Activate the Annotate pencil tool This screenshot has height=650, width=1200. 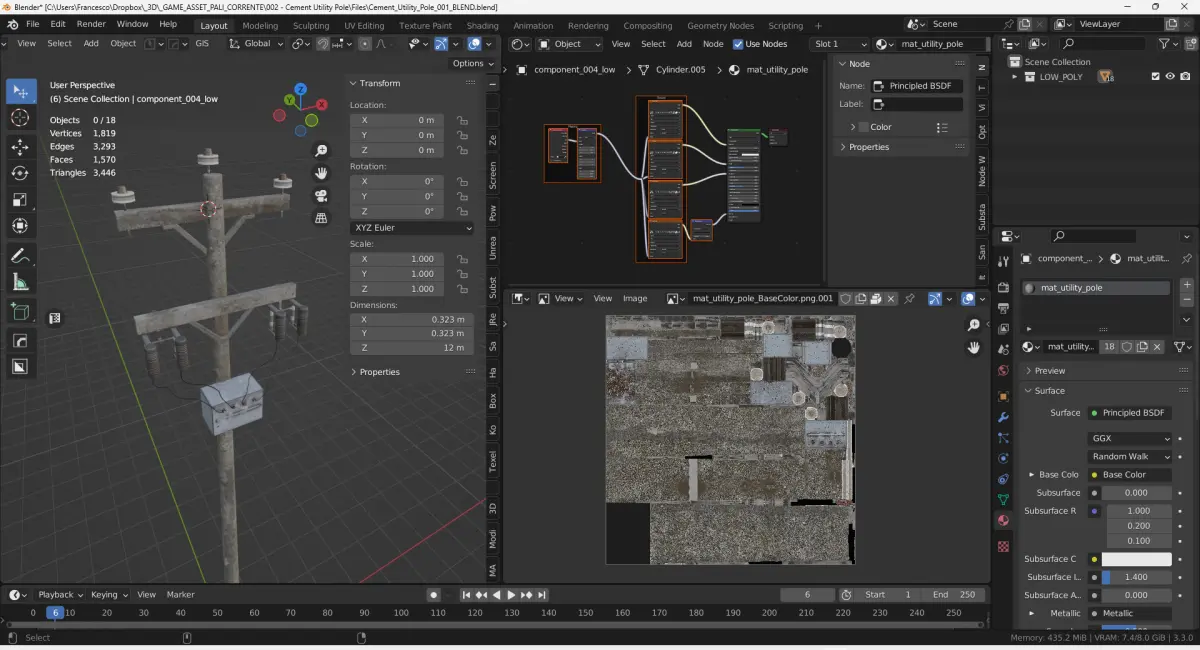(20, 256)
